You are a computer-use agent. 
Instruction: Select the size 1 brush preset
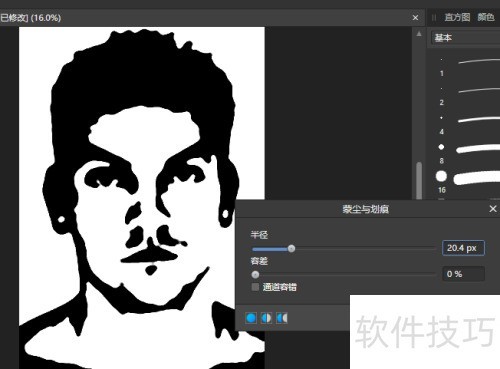470,65
